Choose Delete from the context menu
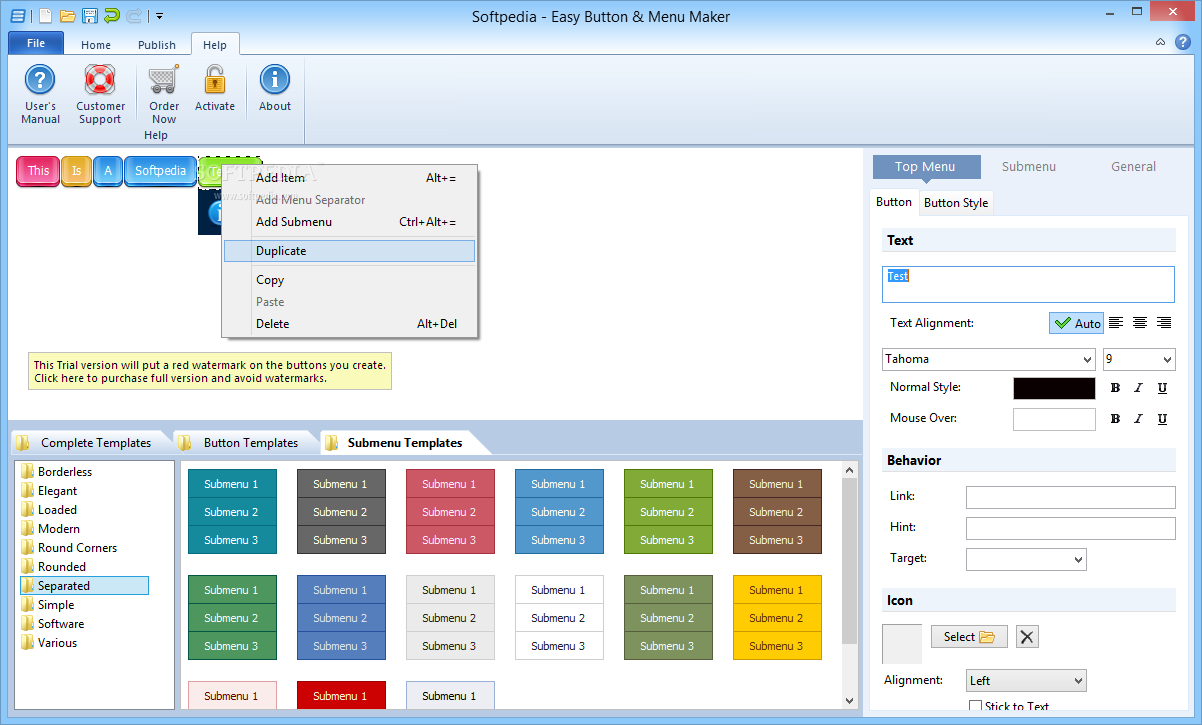 point(349,324)
